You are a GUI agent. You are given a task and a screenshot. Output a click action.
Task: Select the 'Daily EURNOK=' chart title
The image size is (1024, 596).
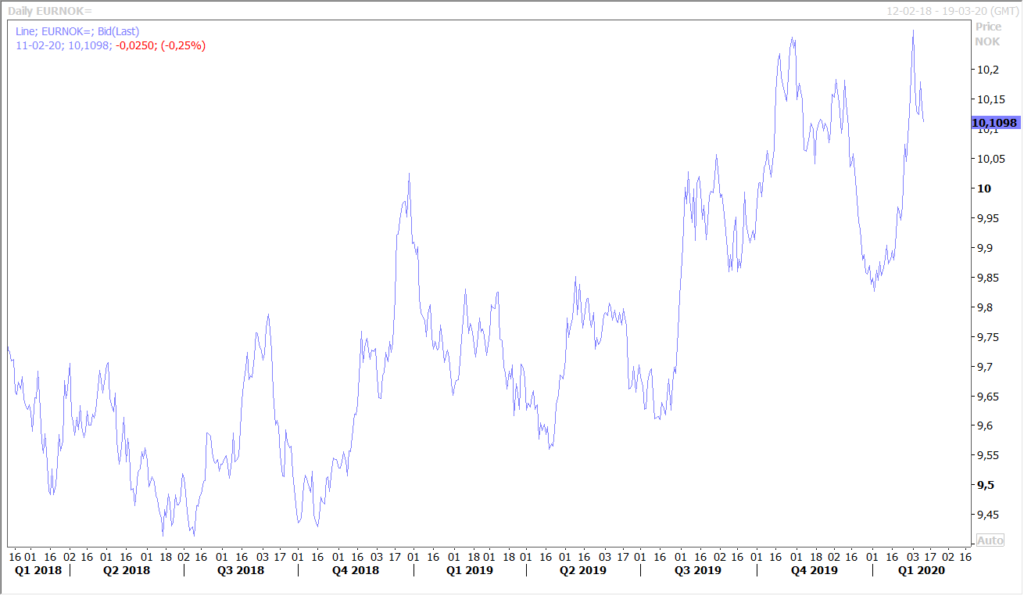[50, 11]
